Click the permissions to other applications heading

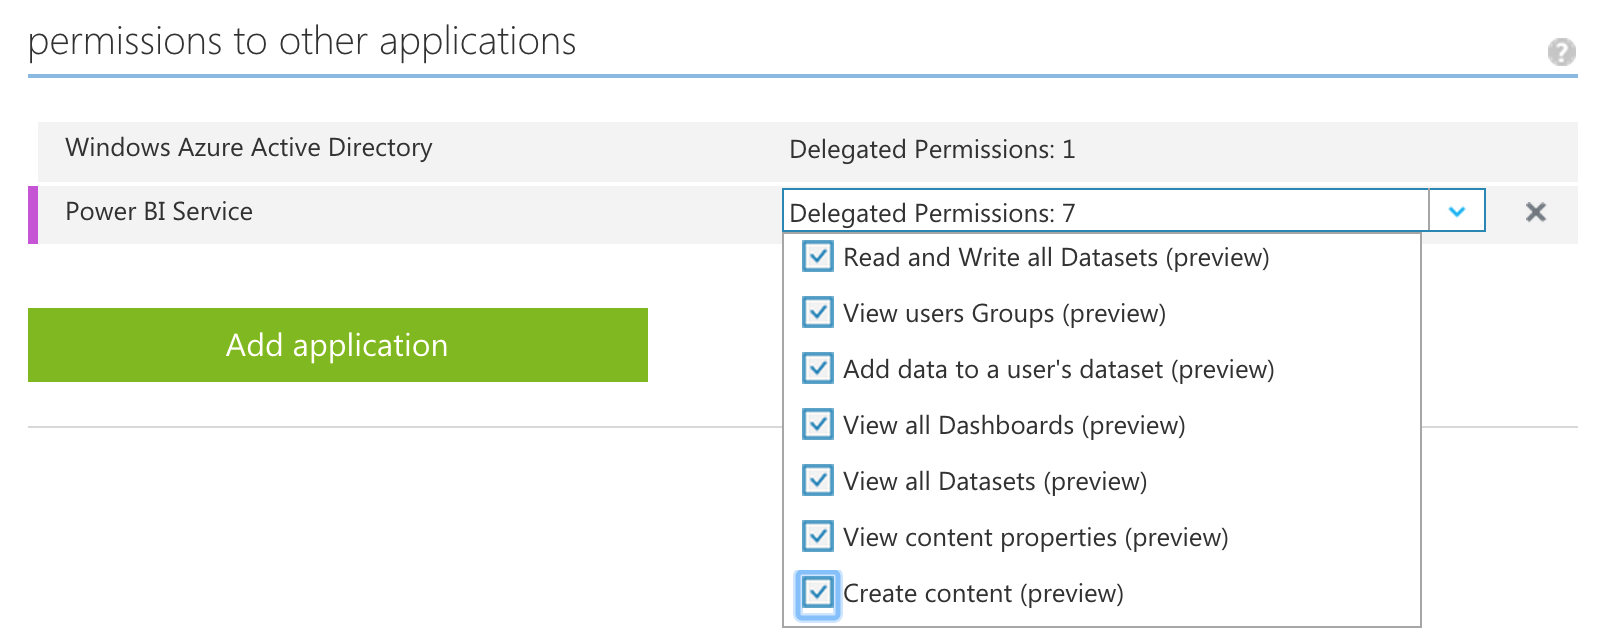302,42
